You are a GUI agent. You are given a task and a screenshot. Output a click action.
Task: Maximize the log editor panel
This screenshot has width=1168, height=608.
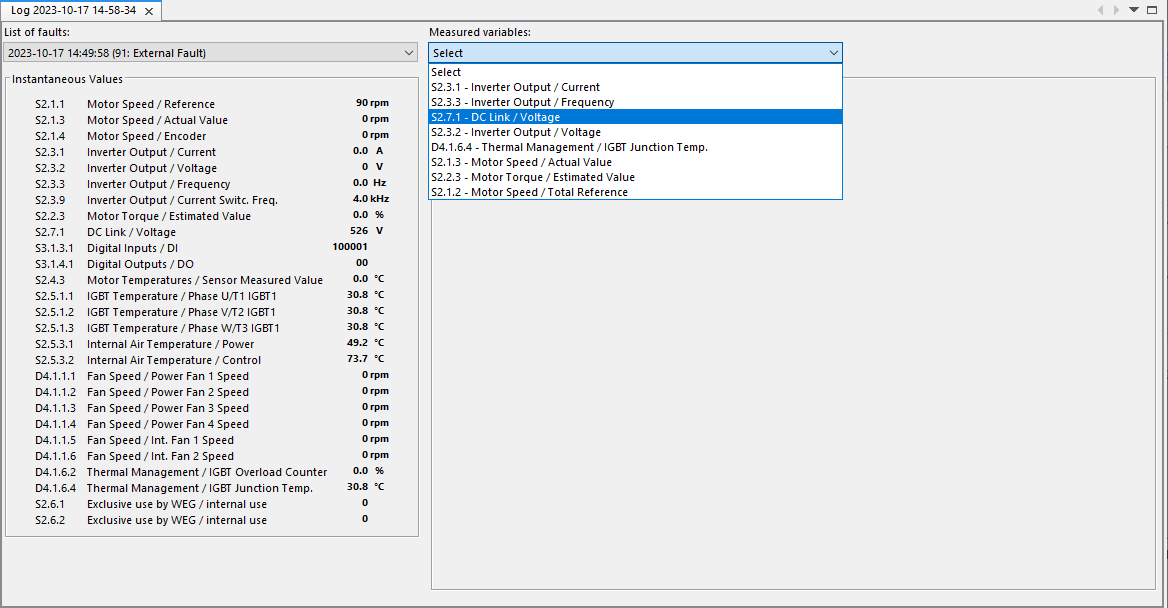[x=1152, y=10]
